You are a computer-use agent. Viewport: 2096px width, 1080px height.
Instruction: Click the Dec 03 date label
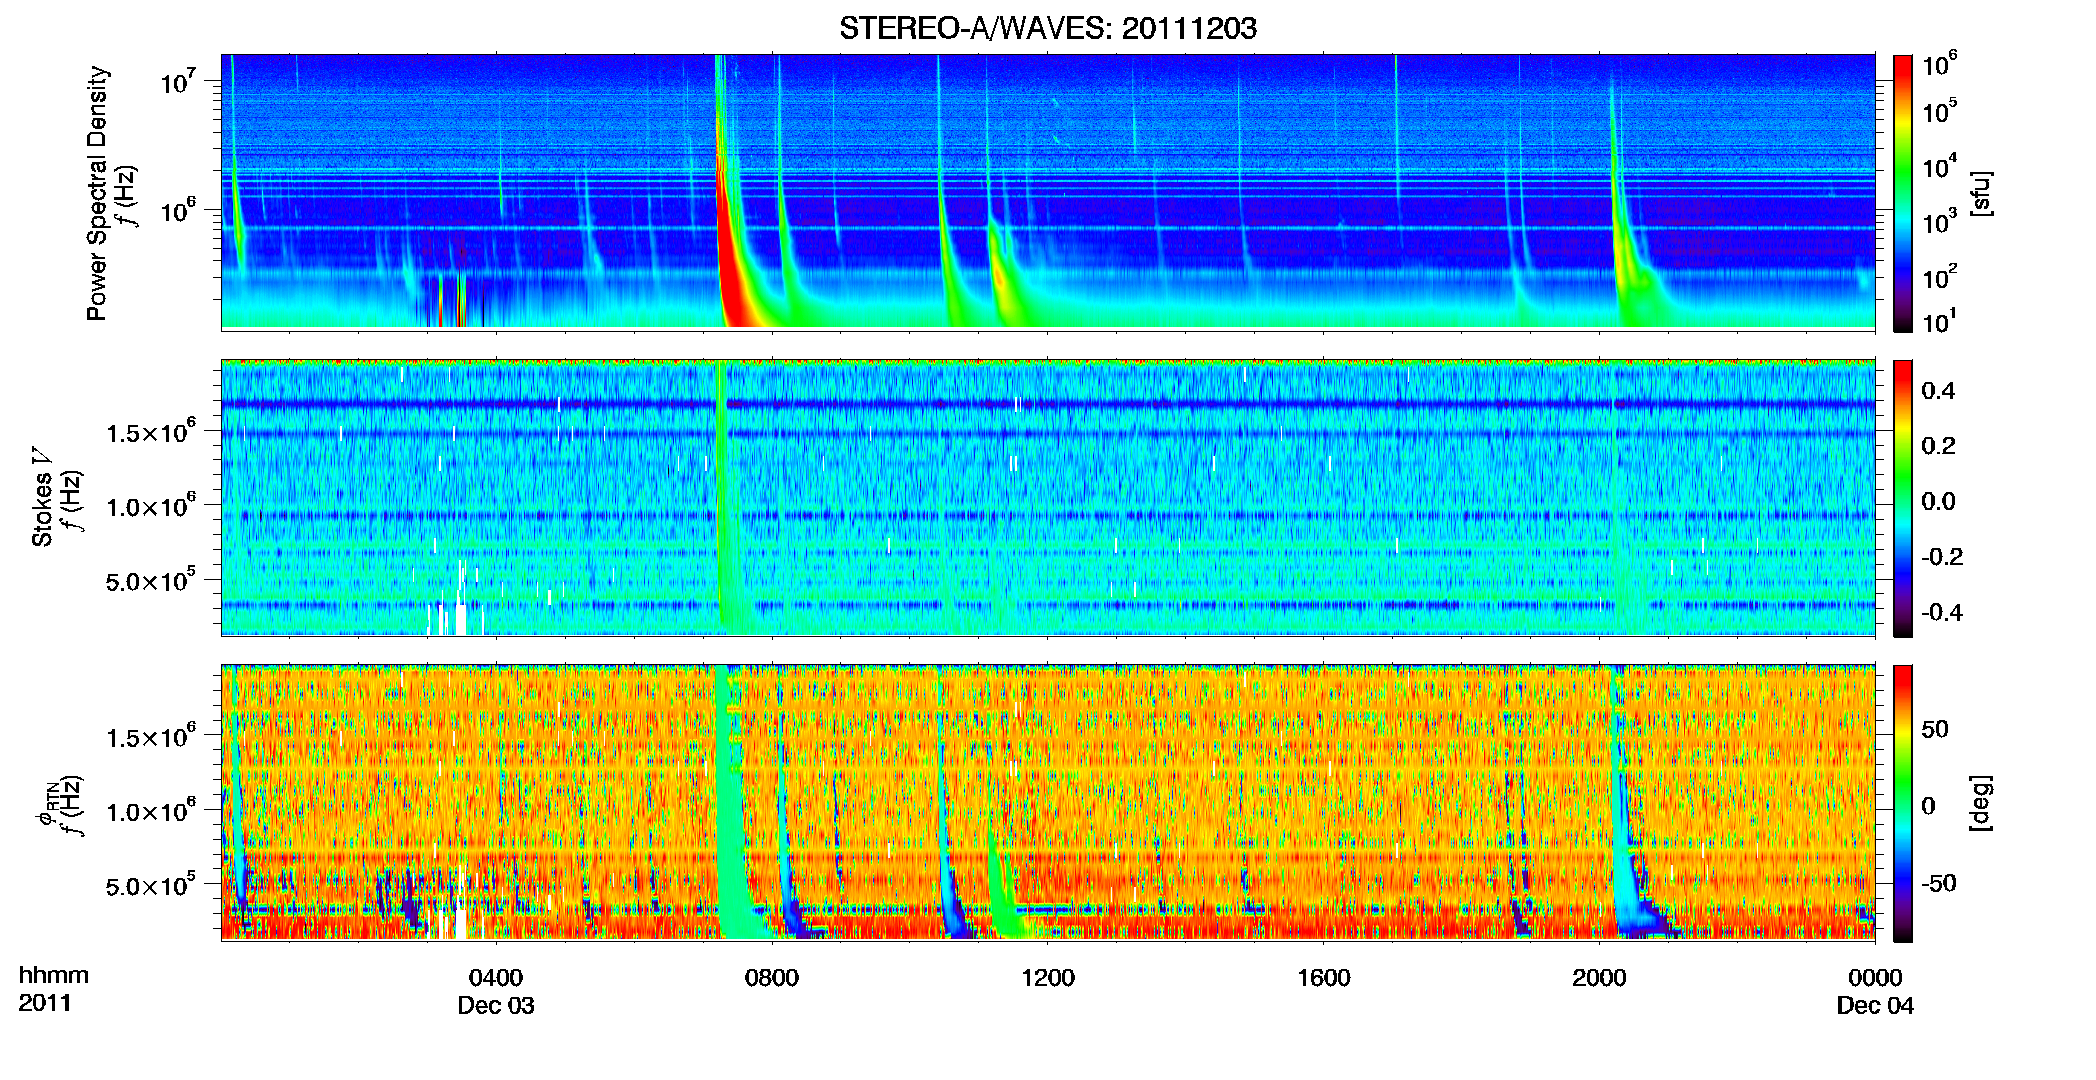[x=496, y=1005]
